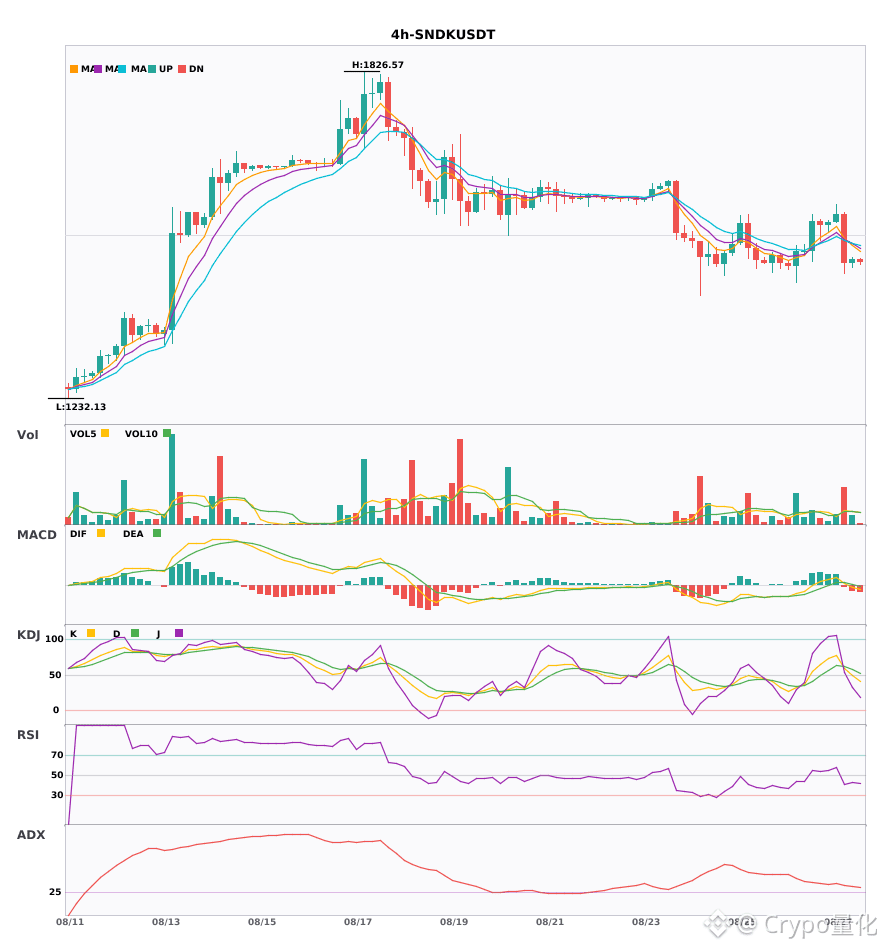Click the purple J legend swatch
This screenshot has width=885, height=950.
(179, 633)
